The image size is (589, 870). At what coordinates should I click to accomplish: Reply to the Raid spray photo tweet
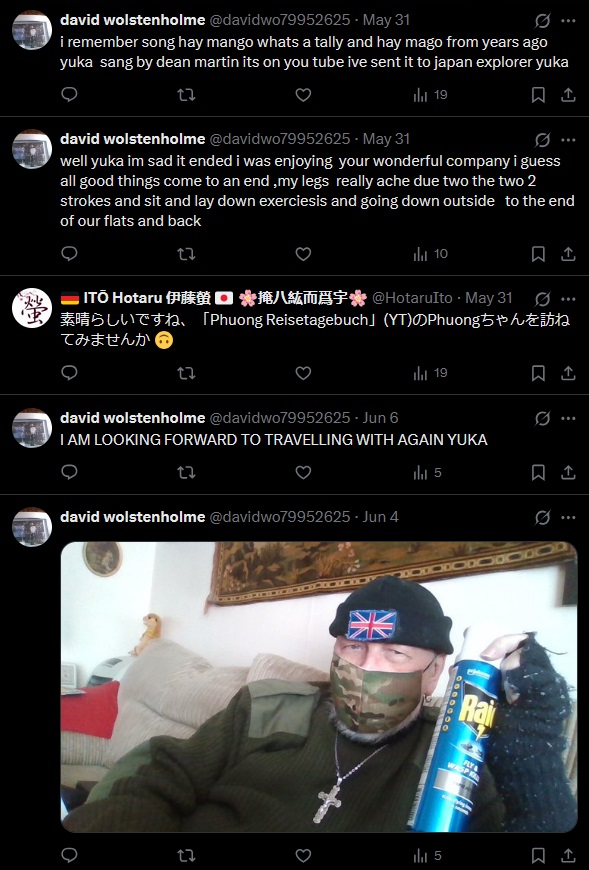69,856
